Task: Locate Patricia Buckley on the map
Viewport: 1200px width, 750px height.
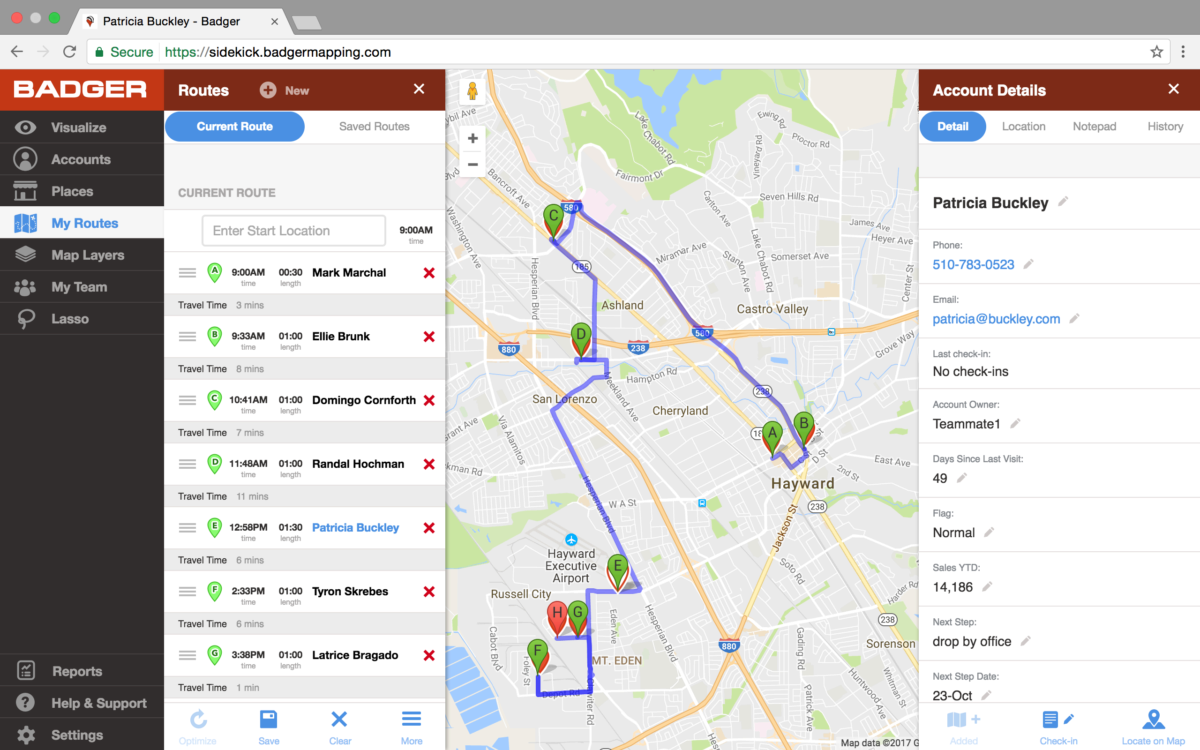Action: click(x=1153, y=725)
